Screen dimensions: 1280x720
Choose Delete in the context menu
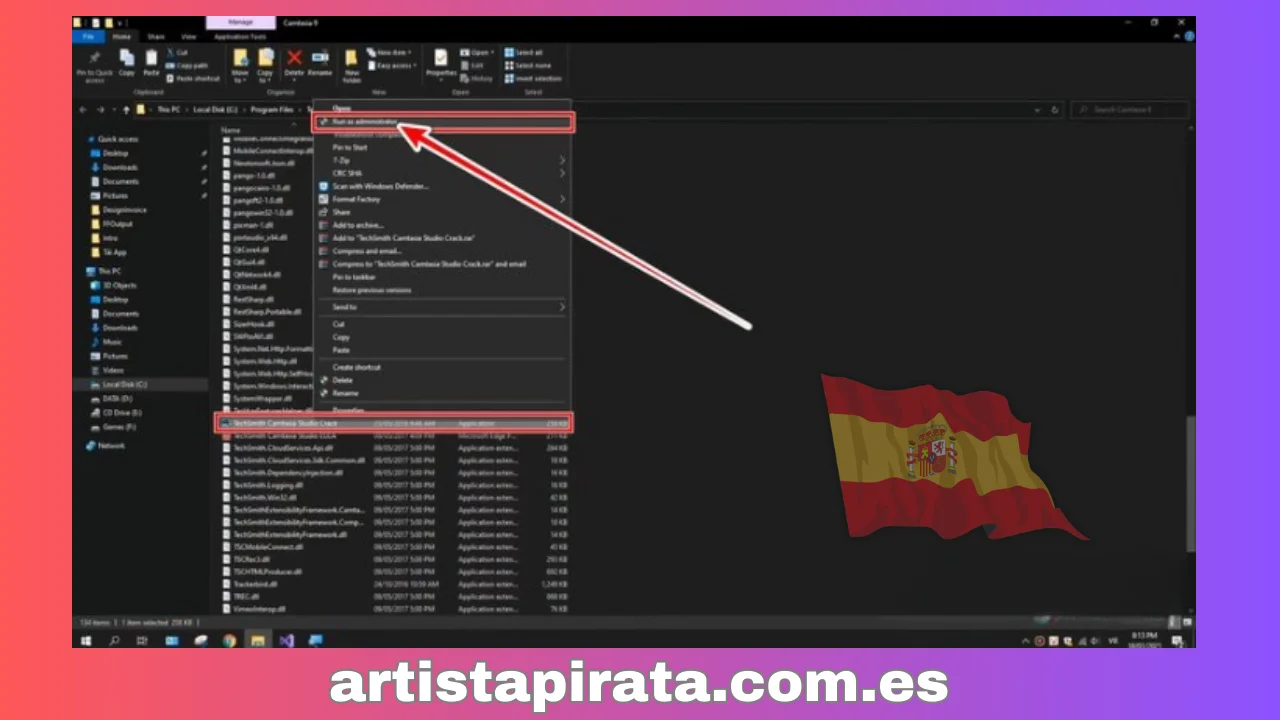click(443, 380)
